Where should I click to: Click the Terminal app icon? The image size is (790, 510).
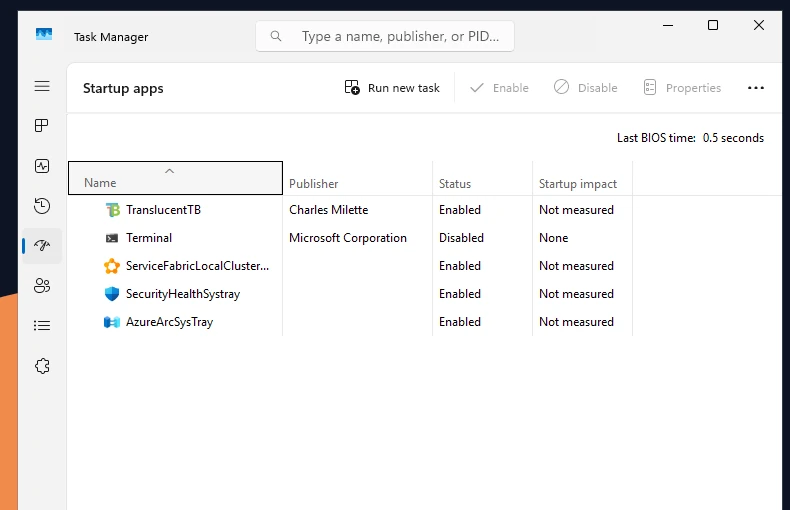[112, 238]
